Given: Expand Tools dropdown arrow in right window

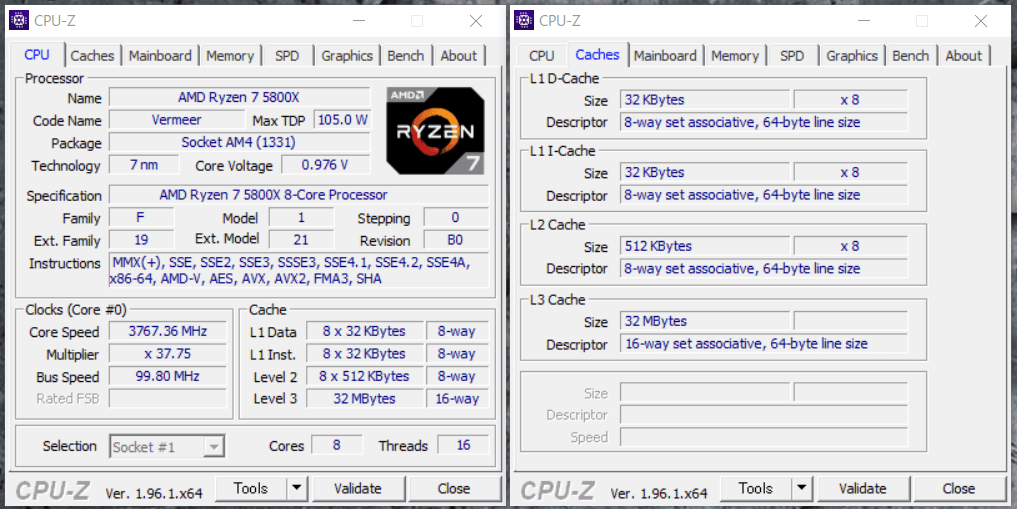Looking at the screenshot, I should [x=802, y=488].
